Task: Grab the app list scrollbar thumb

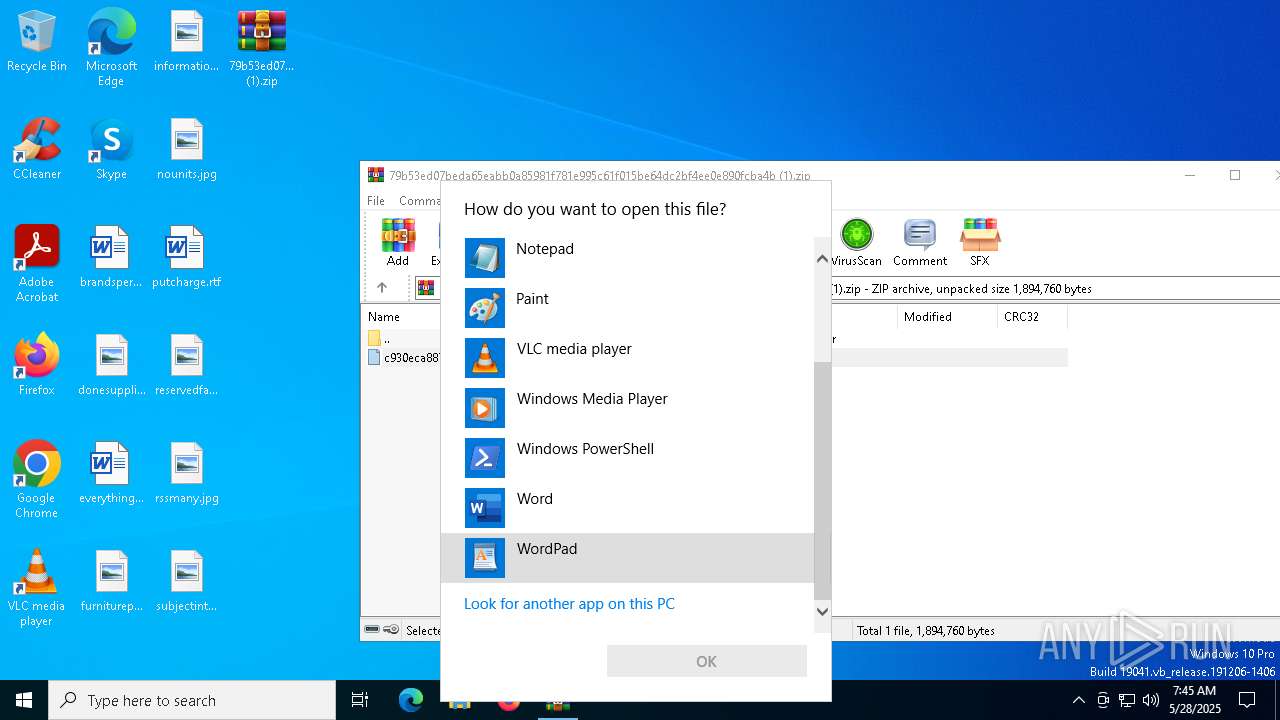Action: click(822, 480)
